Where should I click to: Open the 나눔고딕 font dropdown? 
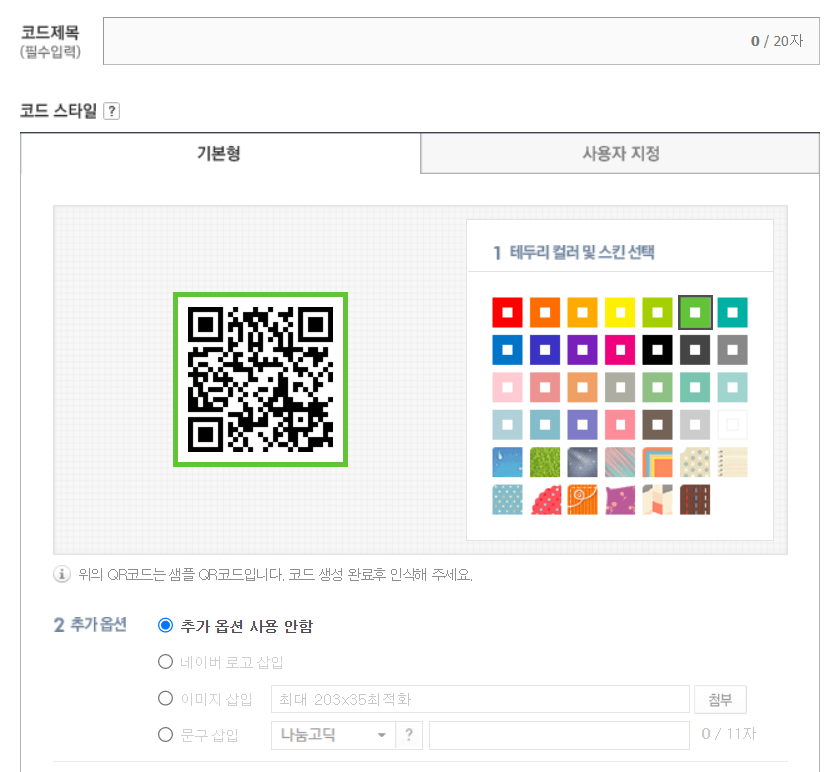[333, 735]
